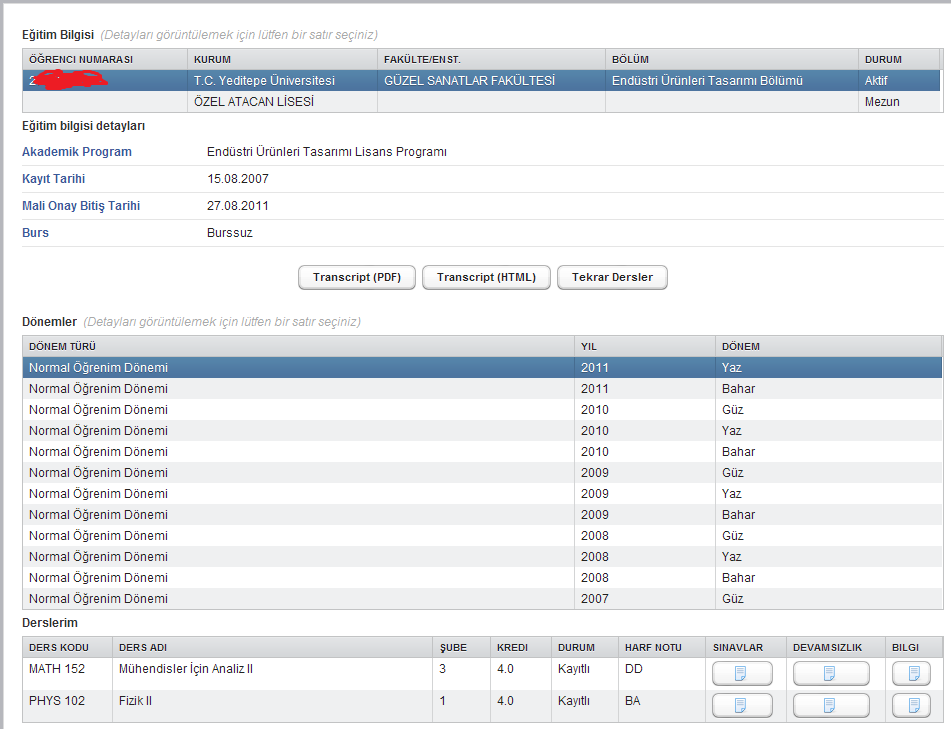Click Endüstri Ürünleri Tasarımı Lisans Programı value
This screenshot has height=729, width=951.
pos(327,152)
